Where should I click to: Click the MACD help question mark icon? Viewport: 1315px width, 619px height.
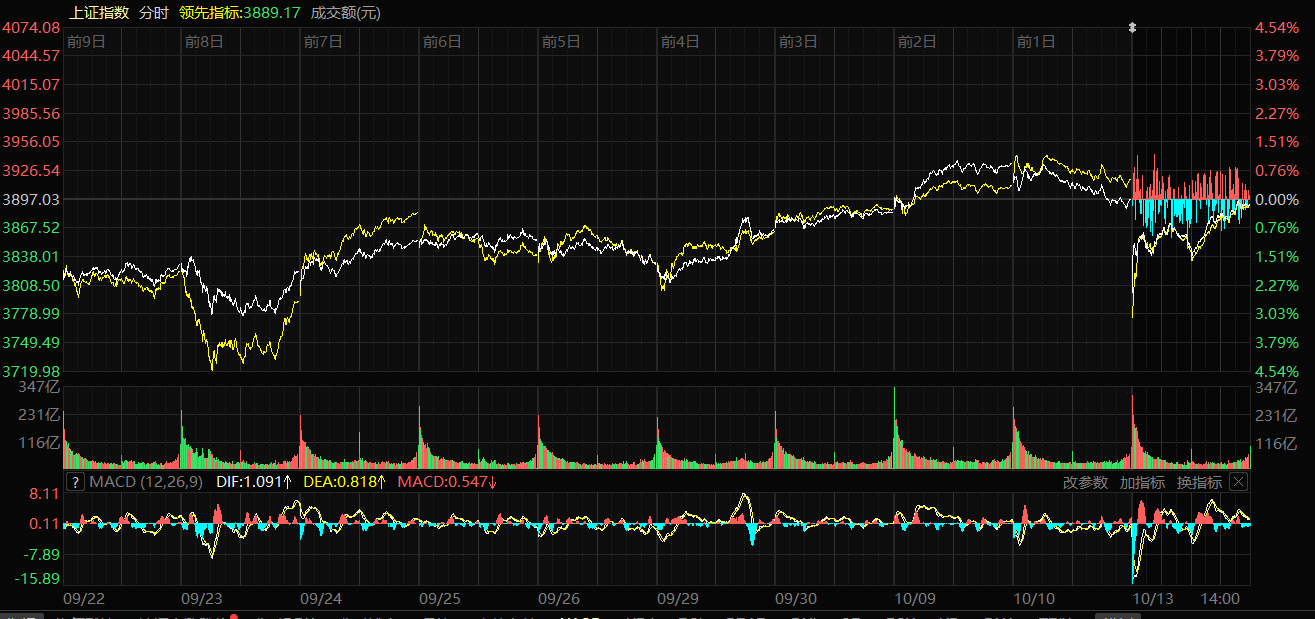[x=74, y=482]
